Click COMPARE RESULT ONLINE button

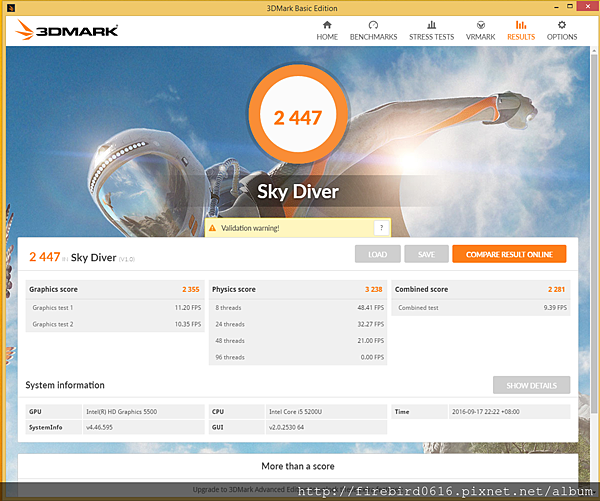pyautogui.click(x=509, y=254)
